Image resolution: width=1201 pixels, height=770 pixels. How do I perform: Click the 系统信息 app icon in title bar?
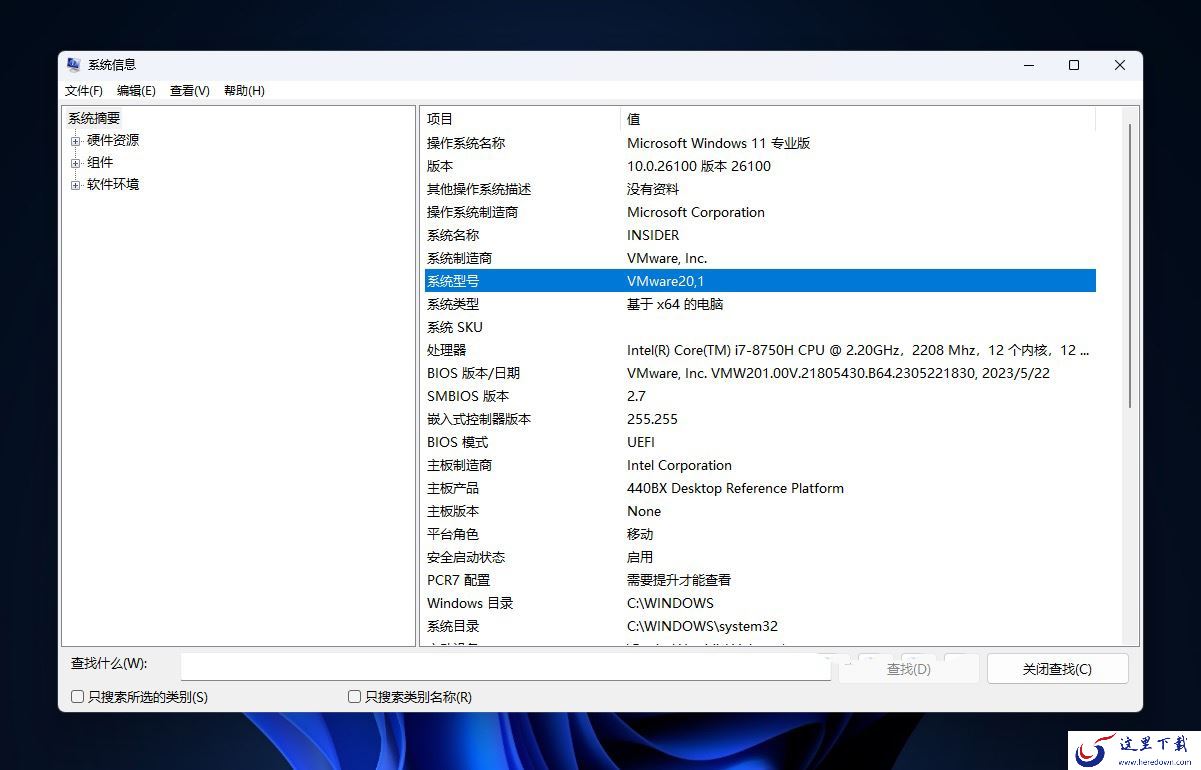[x=73, y=65]
